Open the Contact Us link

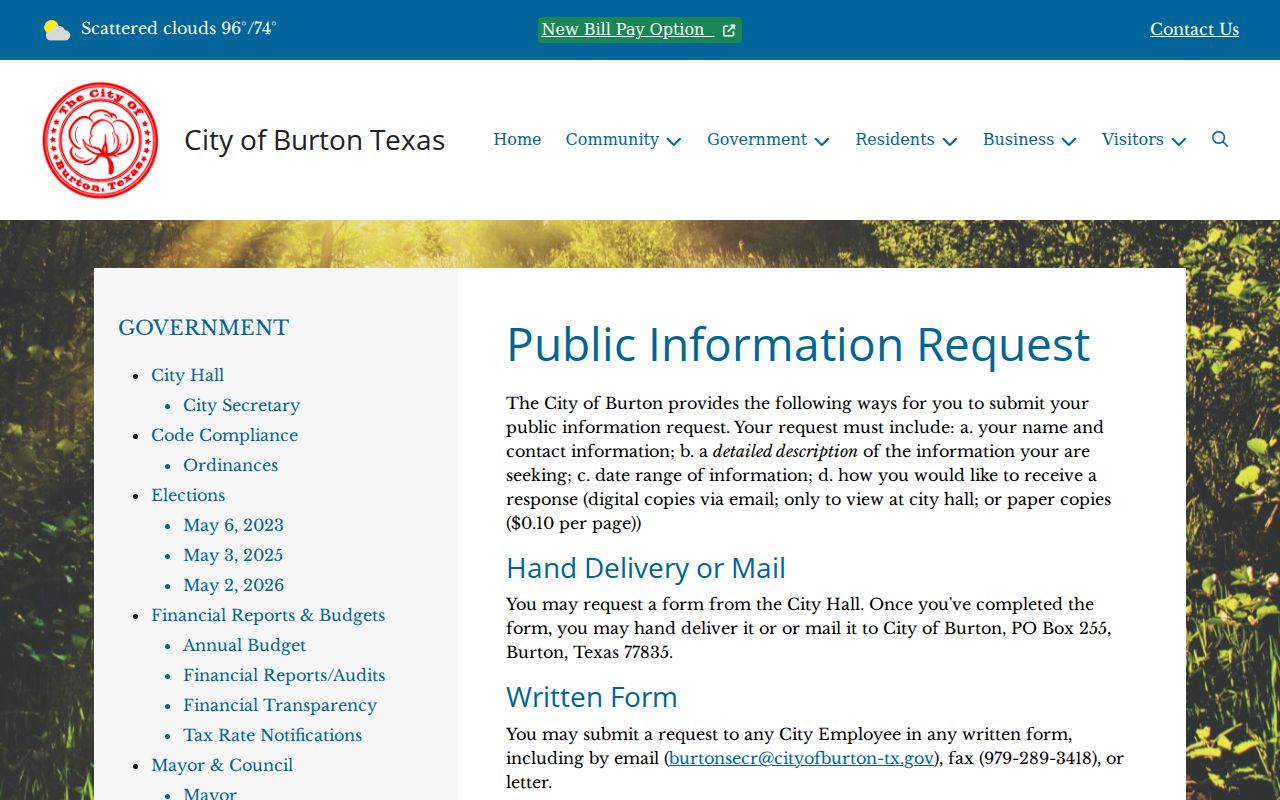pyautogui.click(x=1194, y=29)
